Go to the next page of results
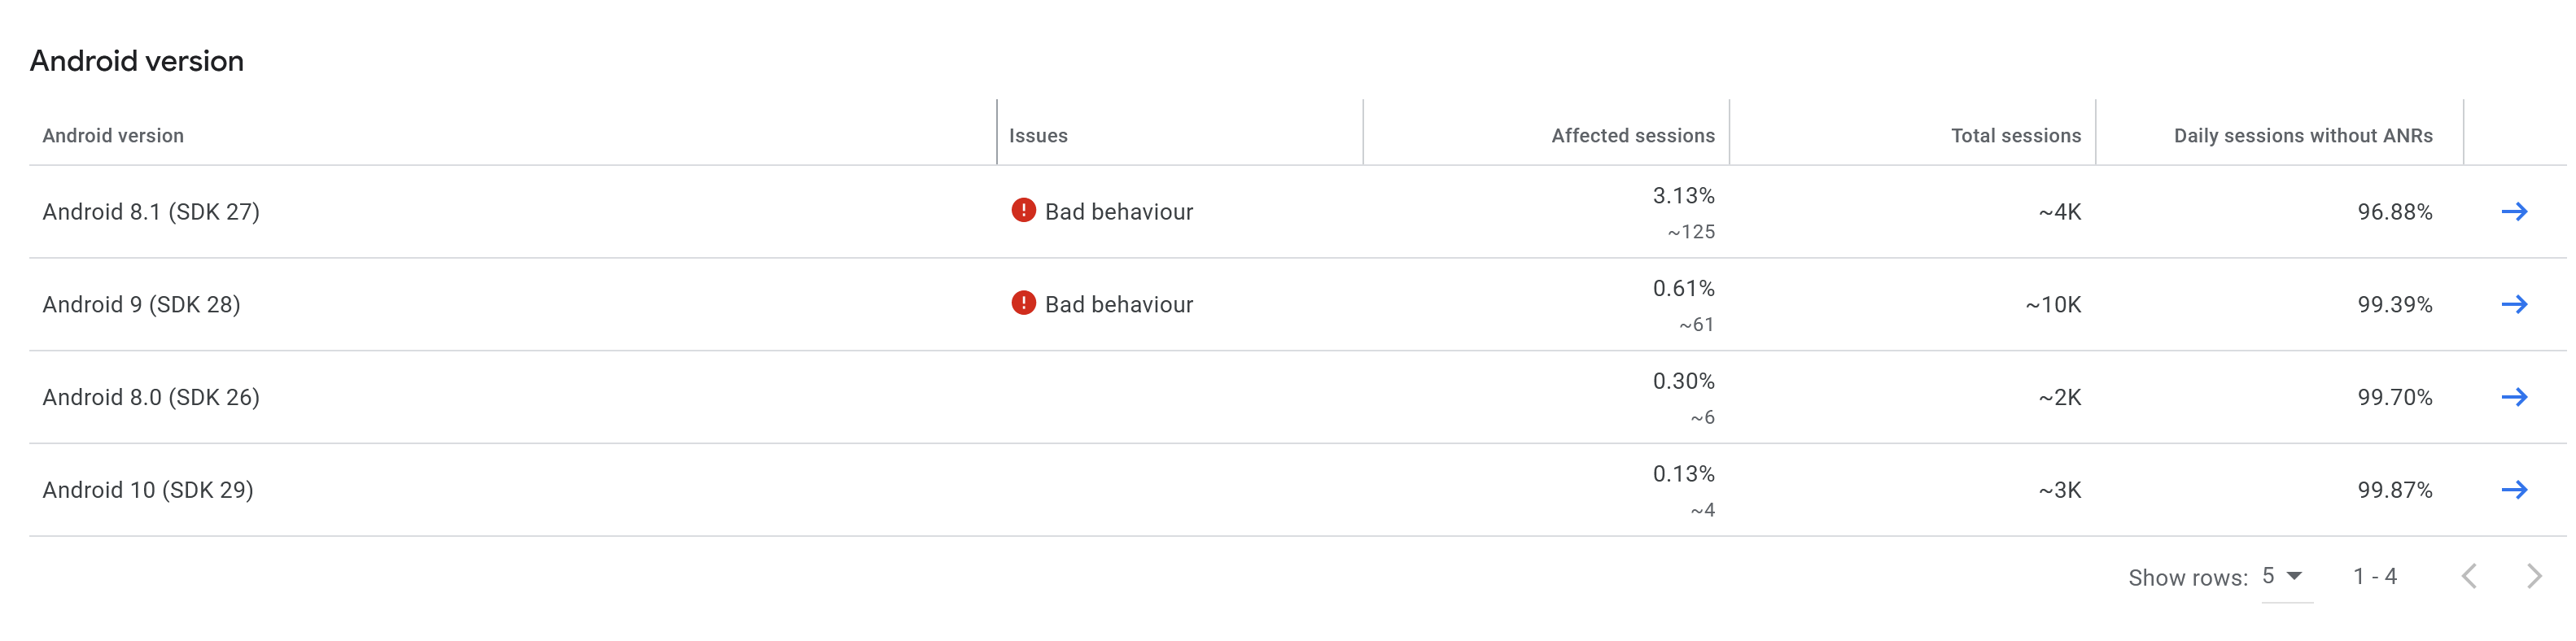The image size is (2576, 641). tap(2534, 576)
